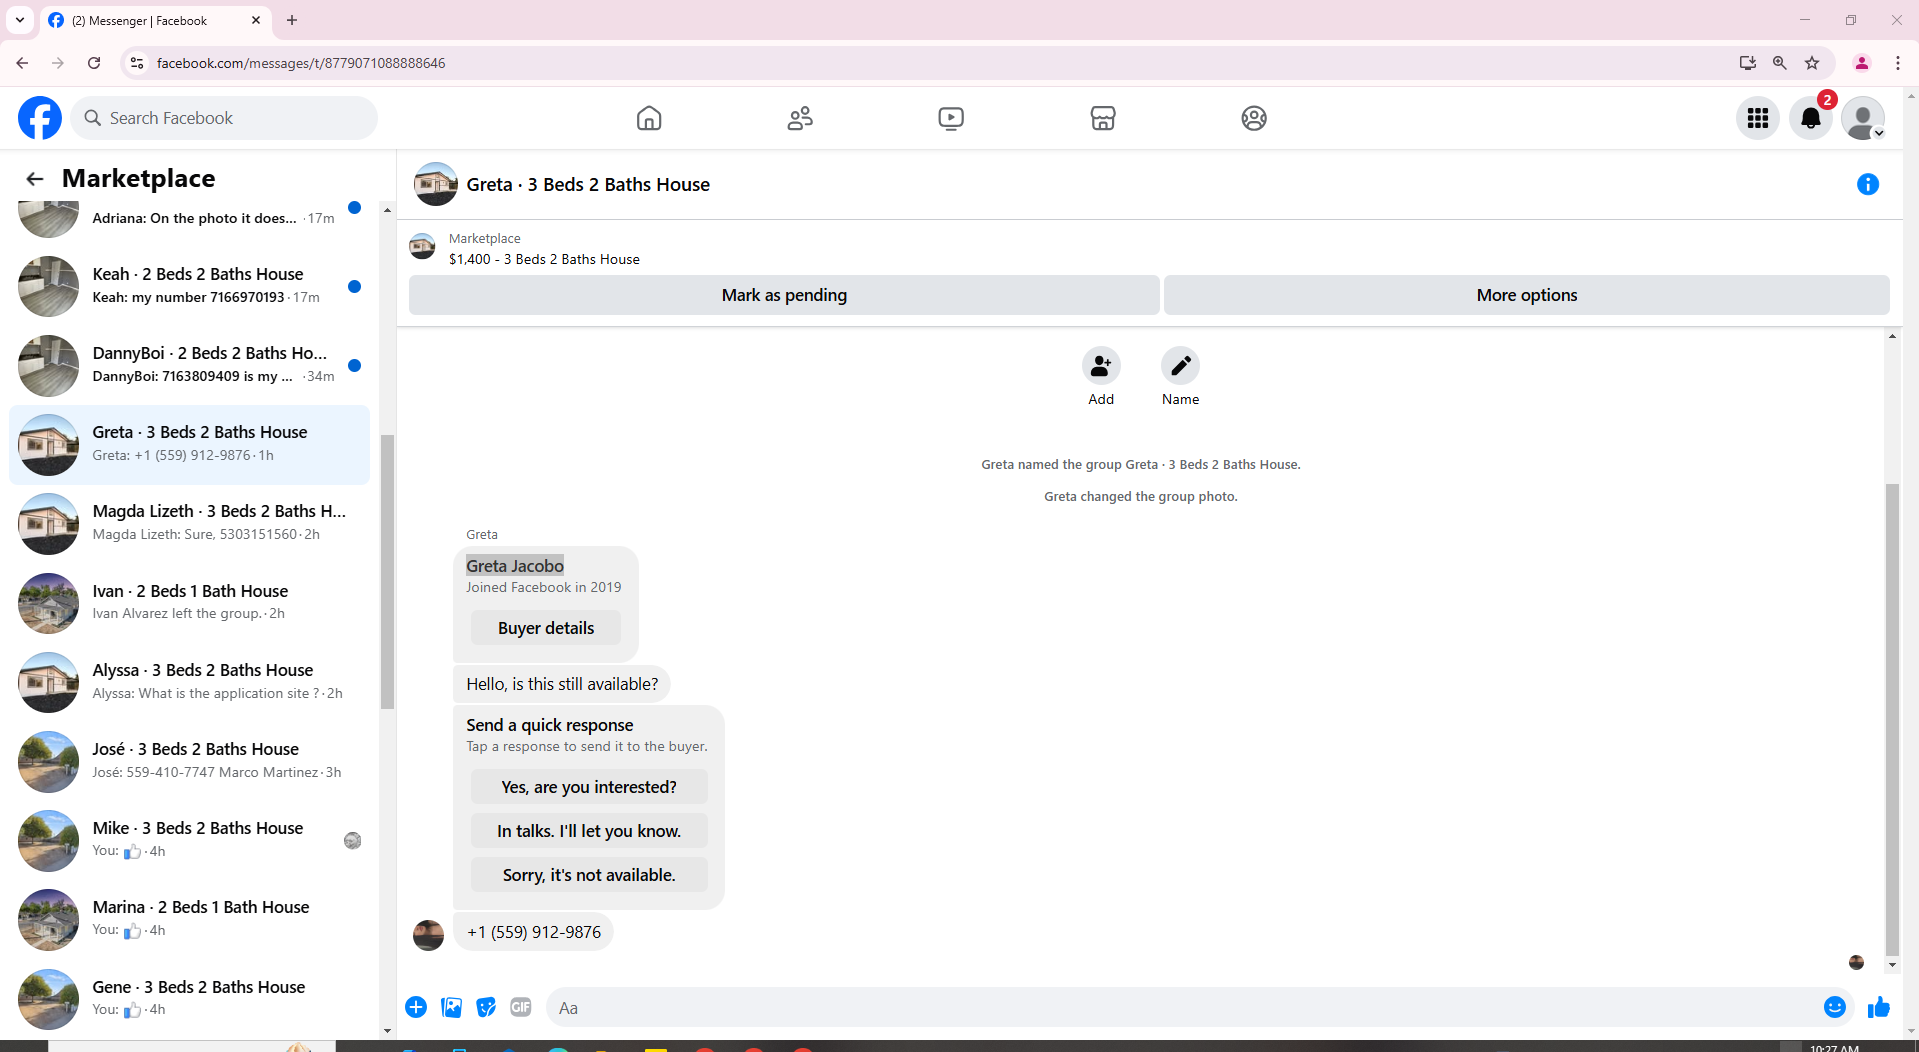Open Keah 2 Beds 2 Baths House chat
Viewport: 1919px width, 1052px height.
click(190, 286)
